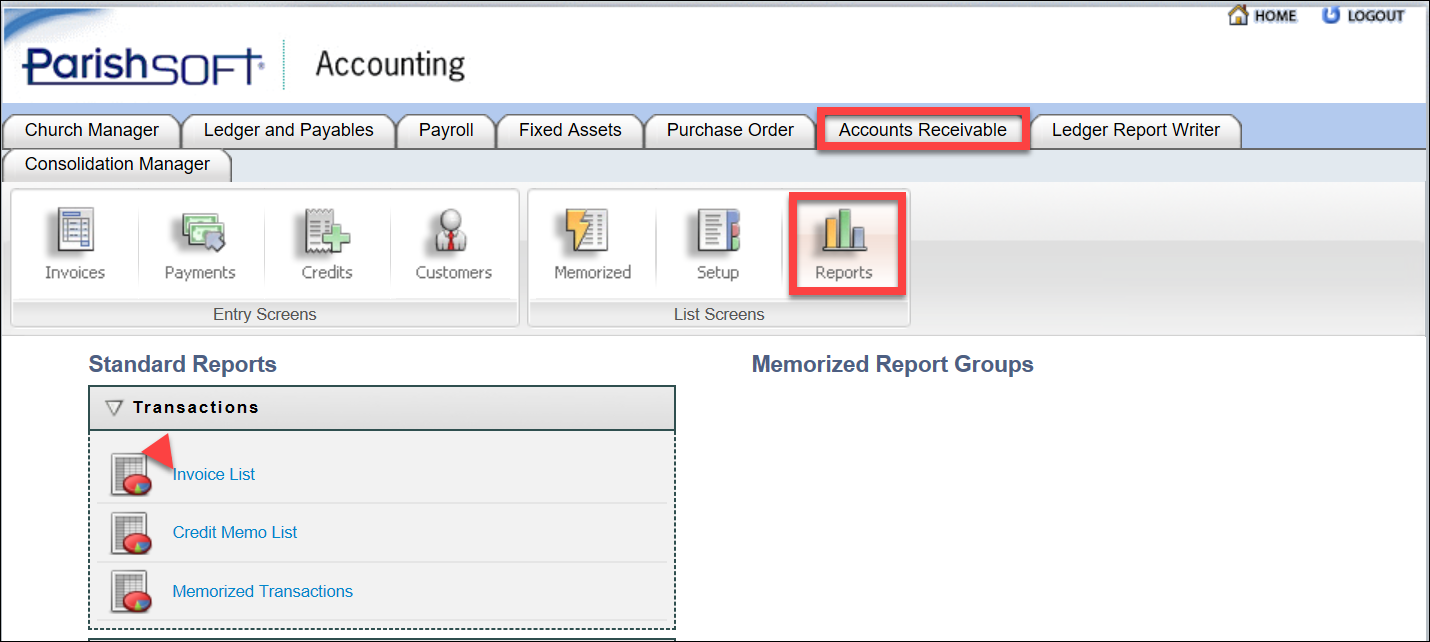This screenshot has width=1430, height=642.
Task: Open the Credit Memo List report link
Action: click(235, 532)
